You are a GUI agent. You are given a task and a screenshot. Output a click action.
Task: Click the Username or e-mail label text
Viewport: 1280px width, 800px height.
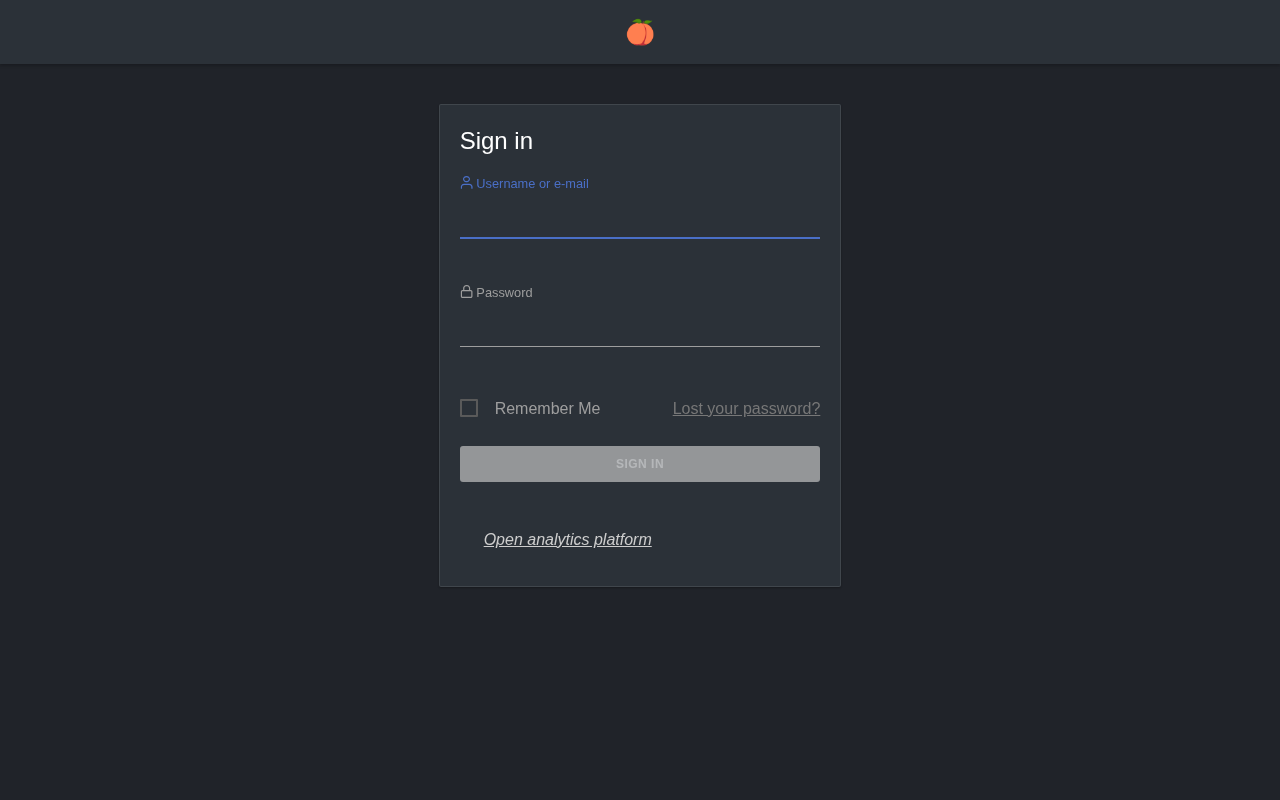(532, 184)
